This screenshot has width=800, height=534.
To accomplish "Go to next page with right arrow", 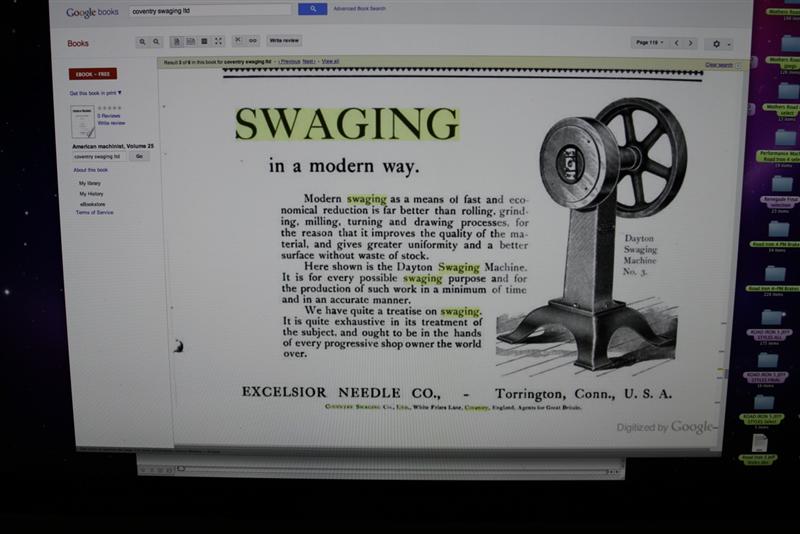I will point(690,43).
